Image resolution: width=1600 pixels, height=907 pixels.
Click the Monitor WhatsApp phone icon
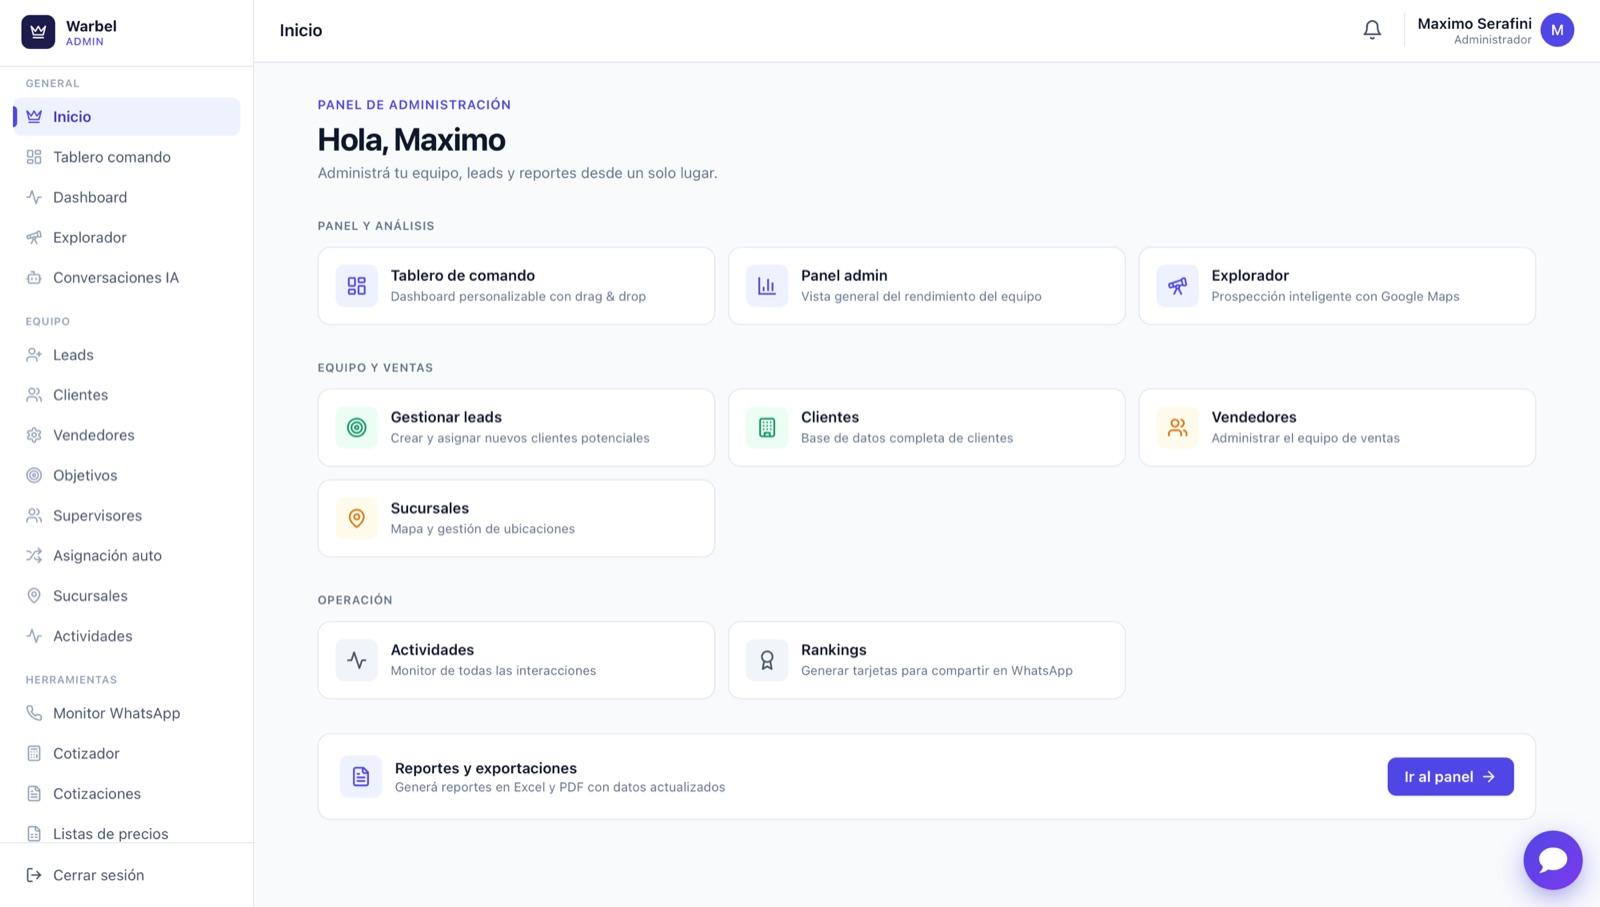coord(34,713)
